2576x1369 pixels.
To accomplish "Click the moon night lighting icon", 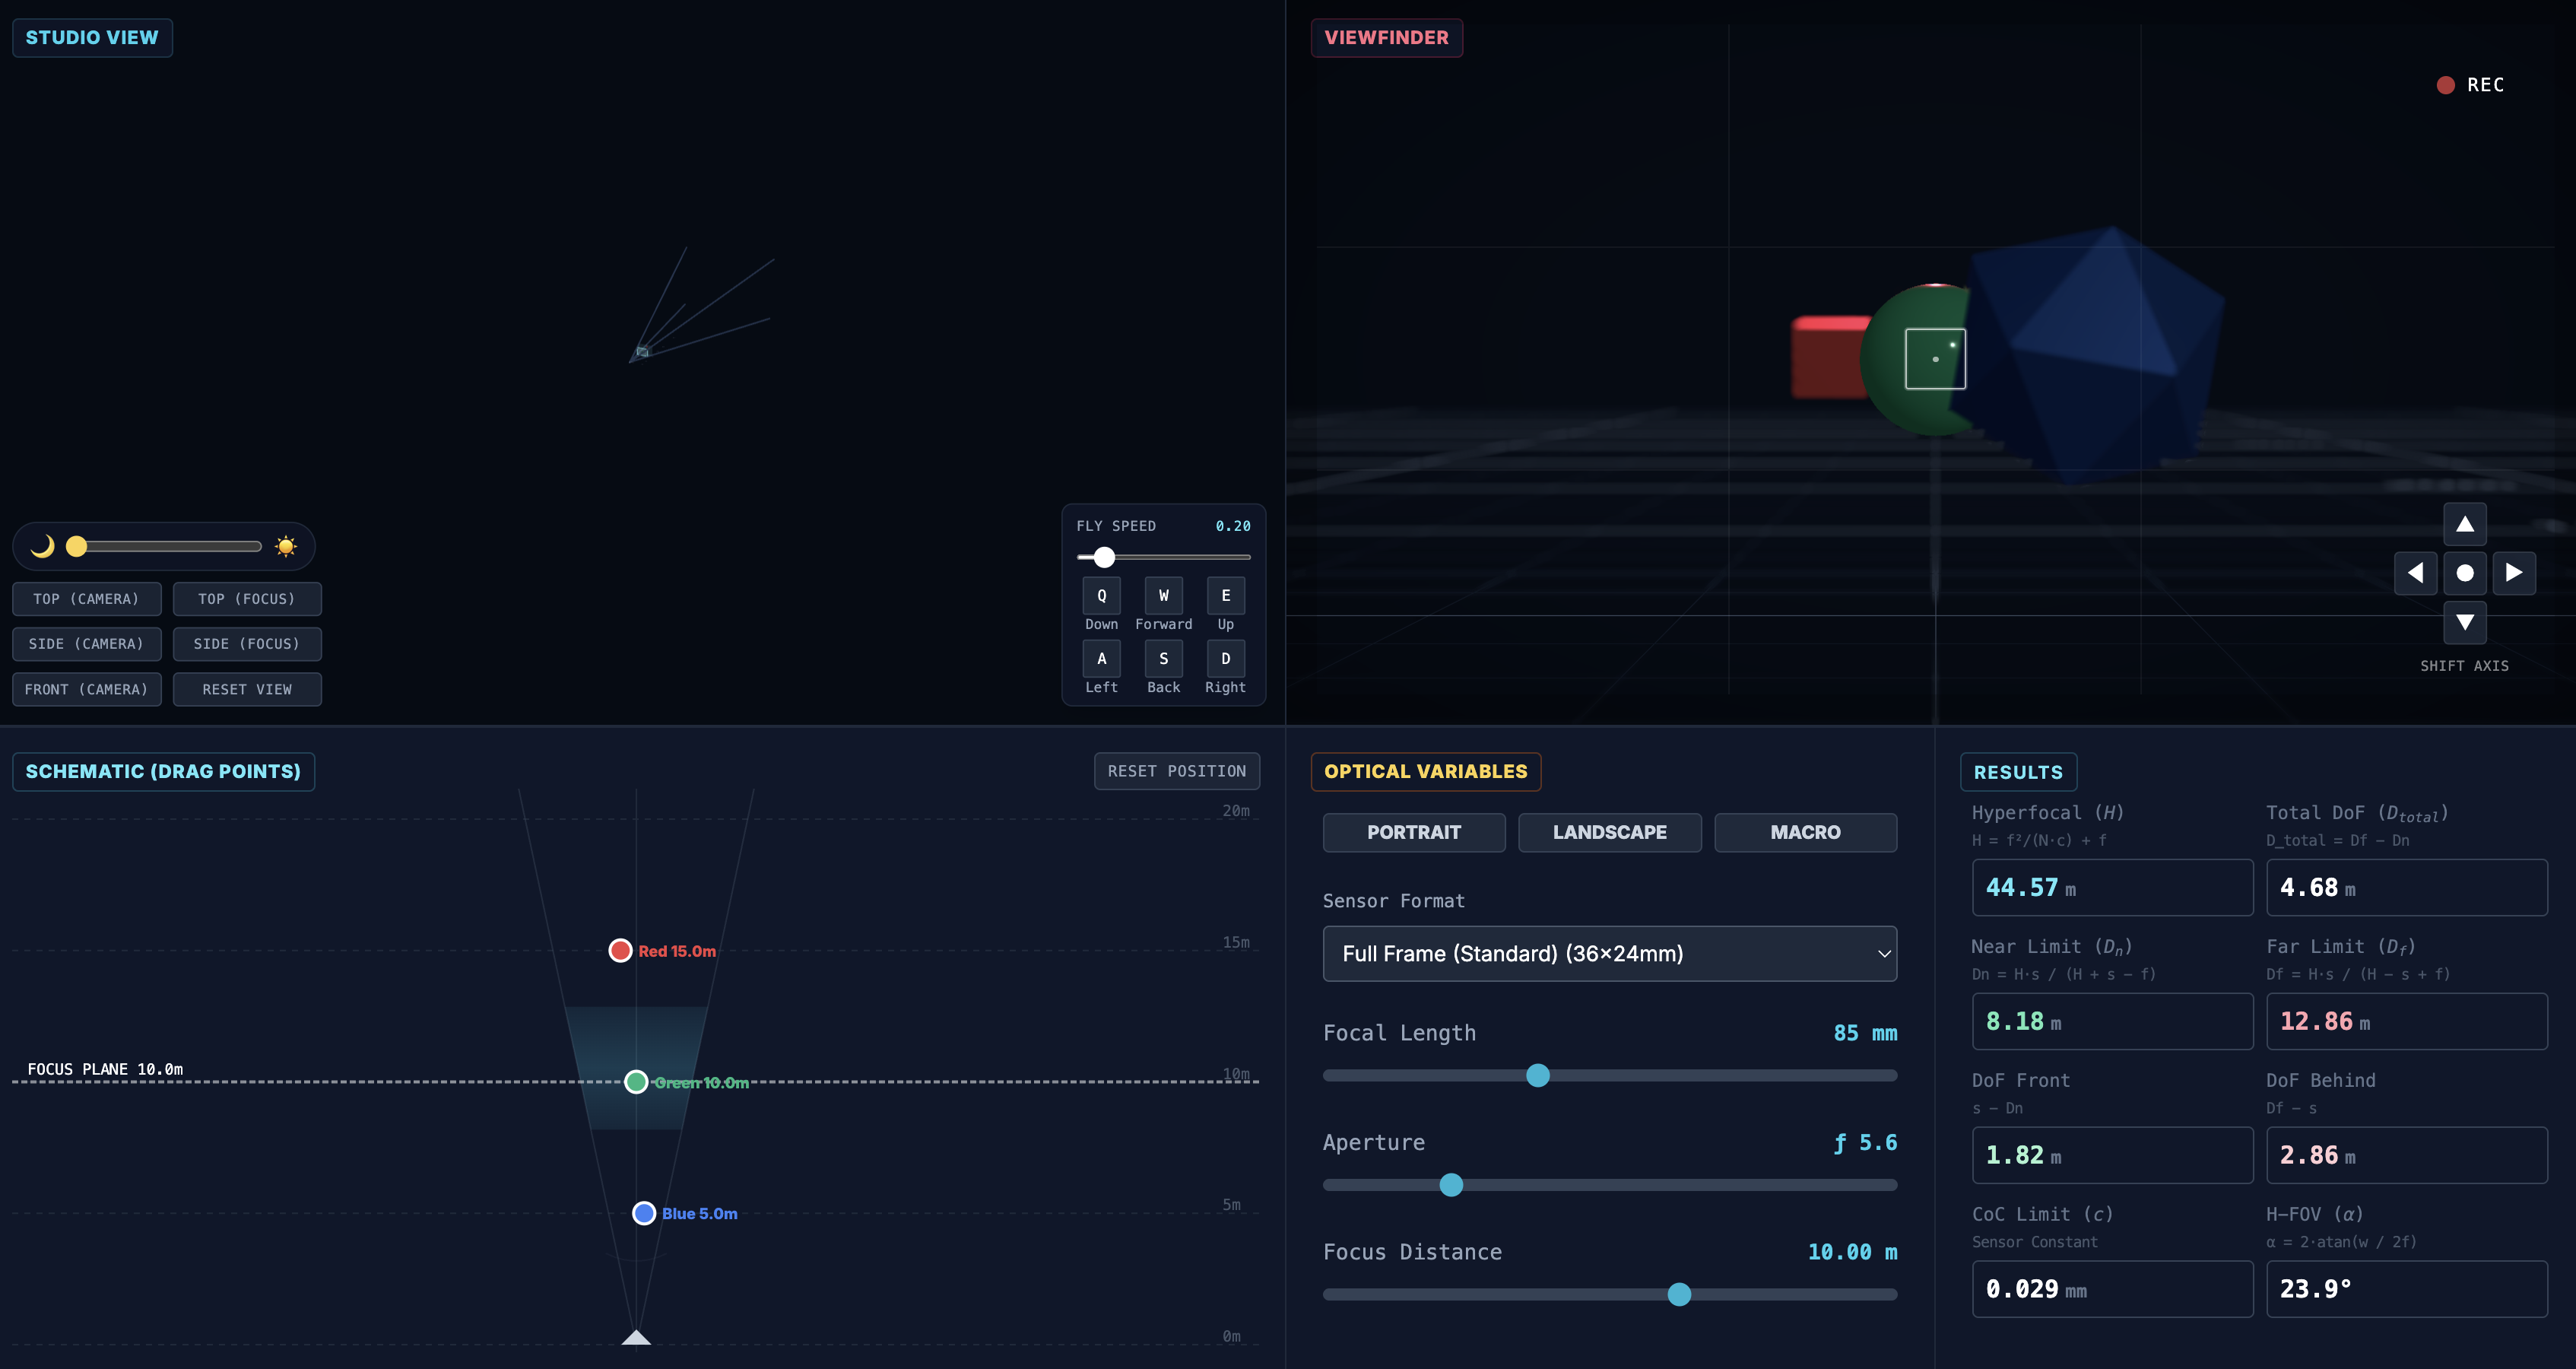I will [42, 546].
